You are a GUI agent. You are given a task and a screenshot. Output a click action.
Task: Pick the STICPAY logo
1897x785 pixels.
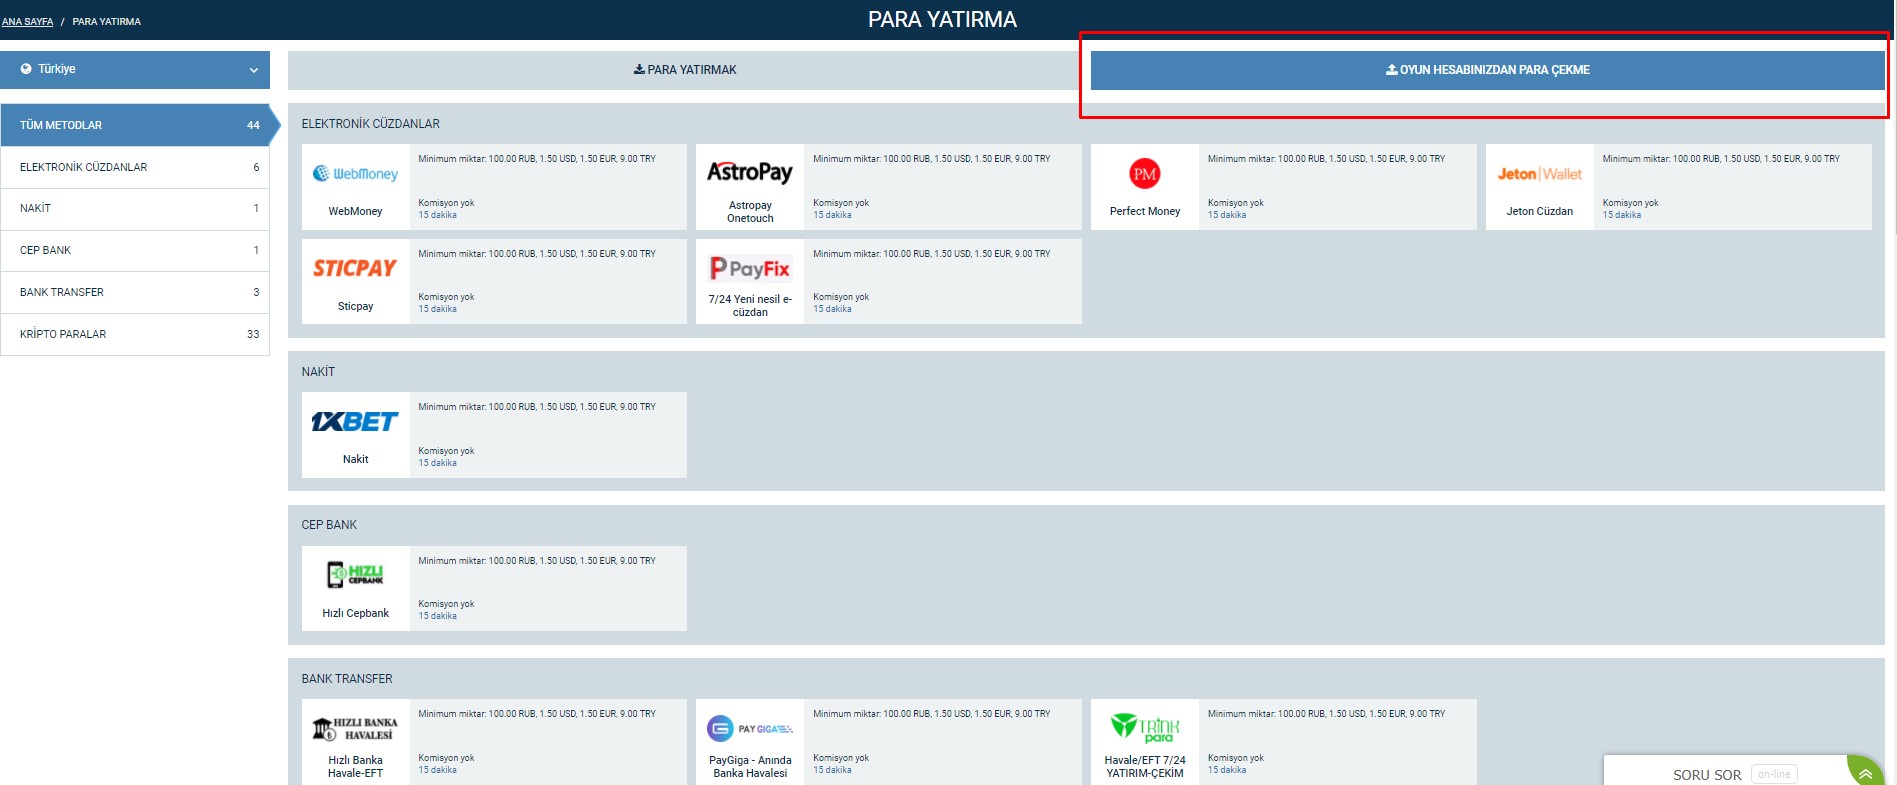355,268
